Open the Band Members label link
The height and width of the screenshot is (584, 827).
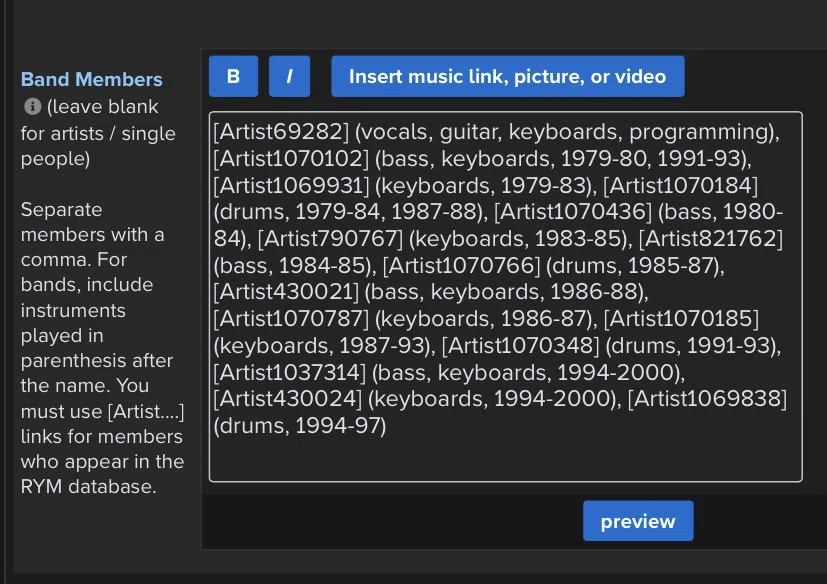pos(91,79)
